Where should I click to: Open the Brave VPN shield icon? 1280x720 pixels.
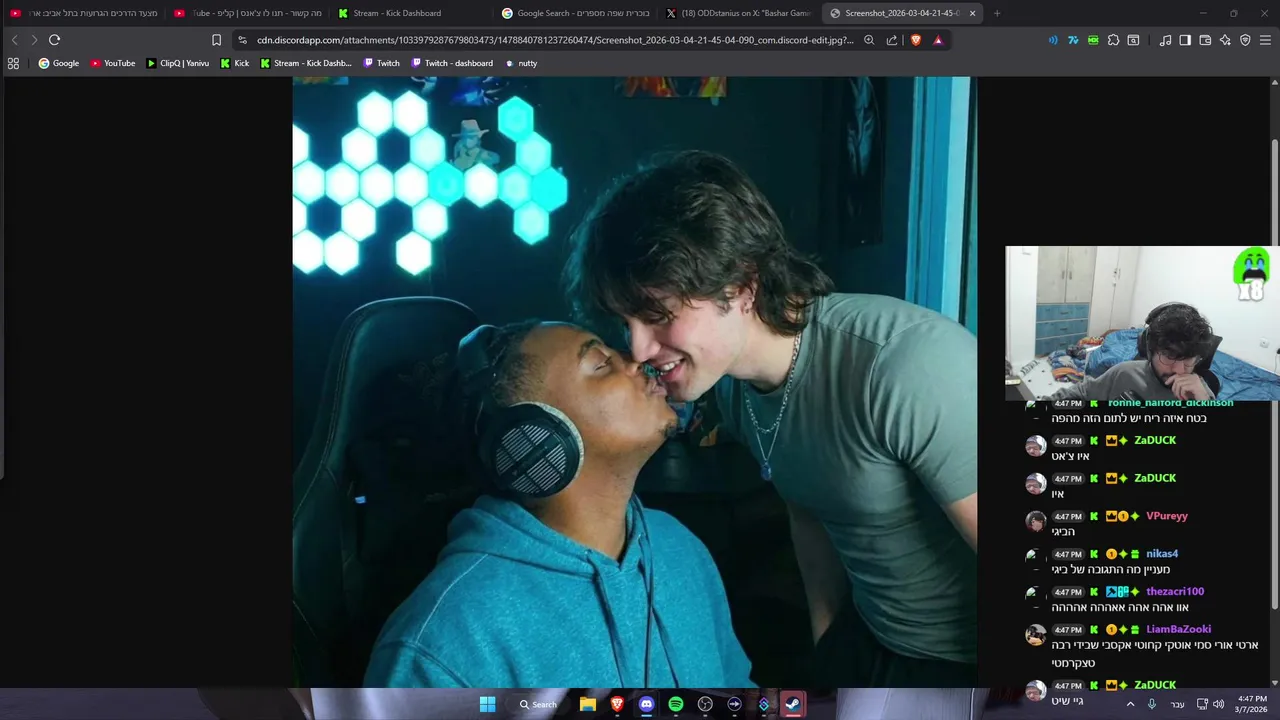[x=1245, y=40]
